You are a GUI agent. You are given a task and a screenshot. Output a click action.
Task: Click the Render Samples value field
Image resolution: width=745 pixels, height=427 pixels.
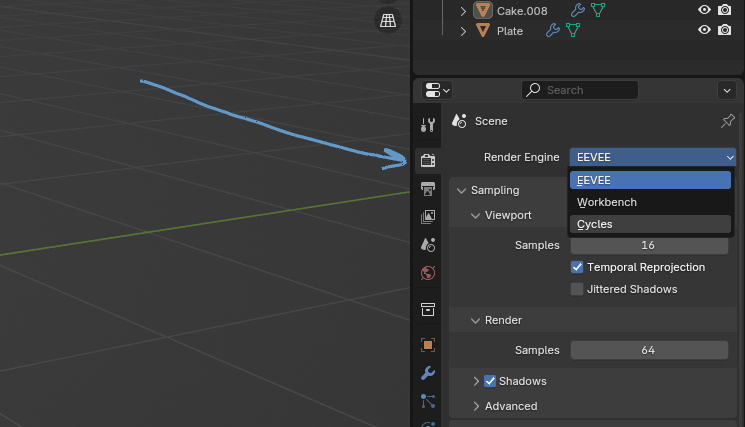pos(648,350)
